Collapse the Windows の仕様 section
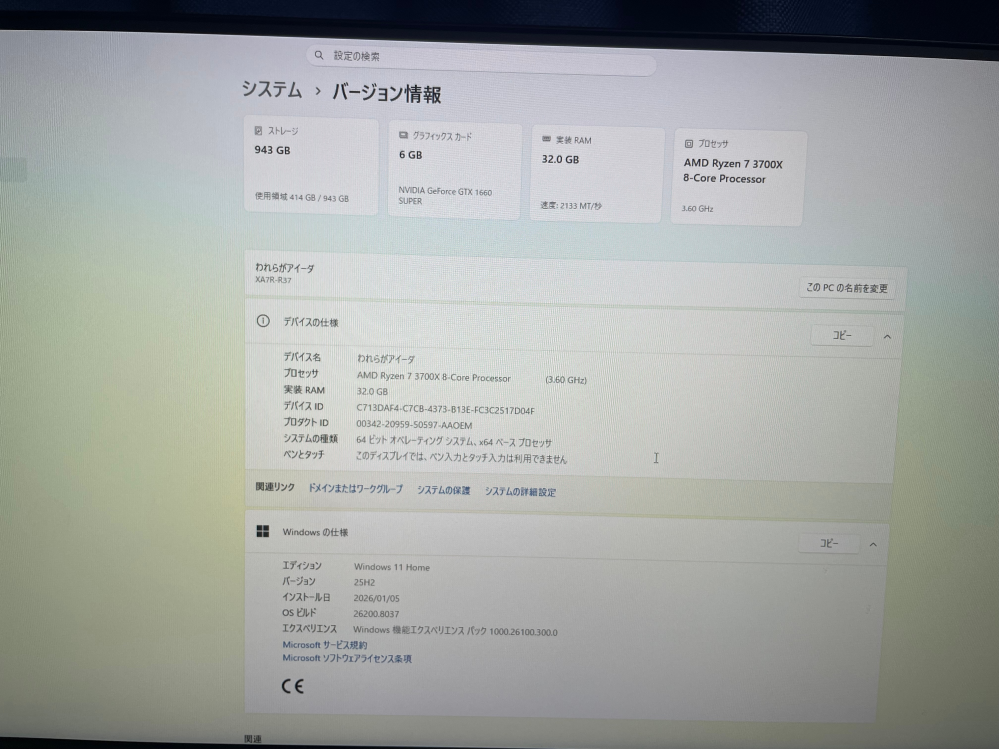 [873, 545]
